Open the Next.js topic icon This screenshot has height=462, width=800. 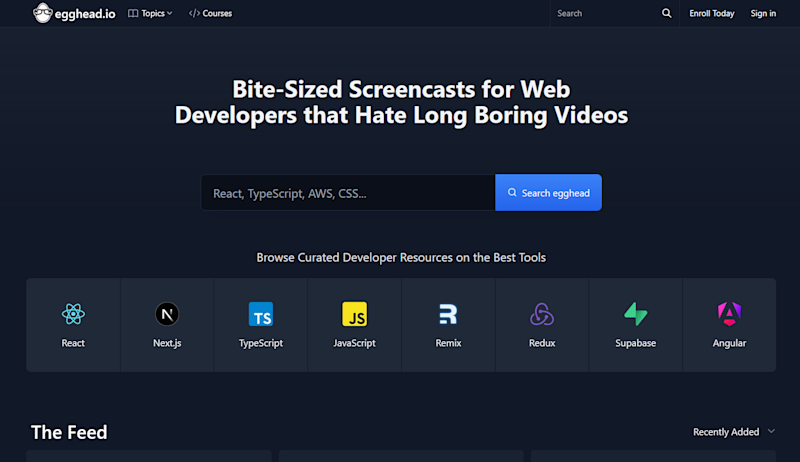point(167,314)
